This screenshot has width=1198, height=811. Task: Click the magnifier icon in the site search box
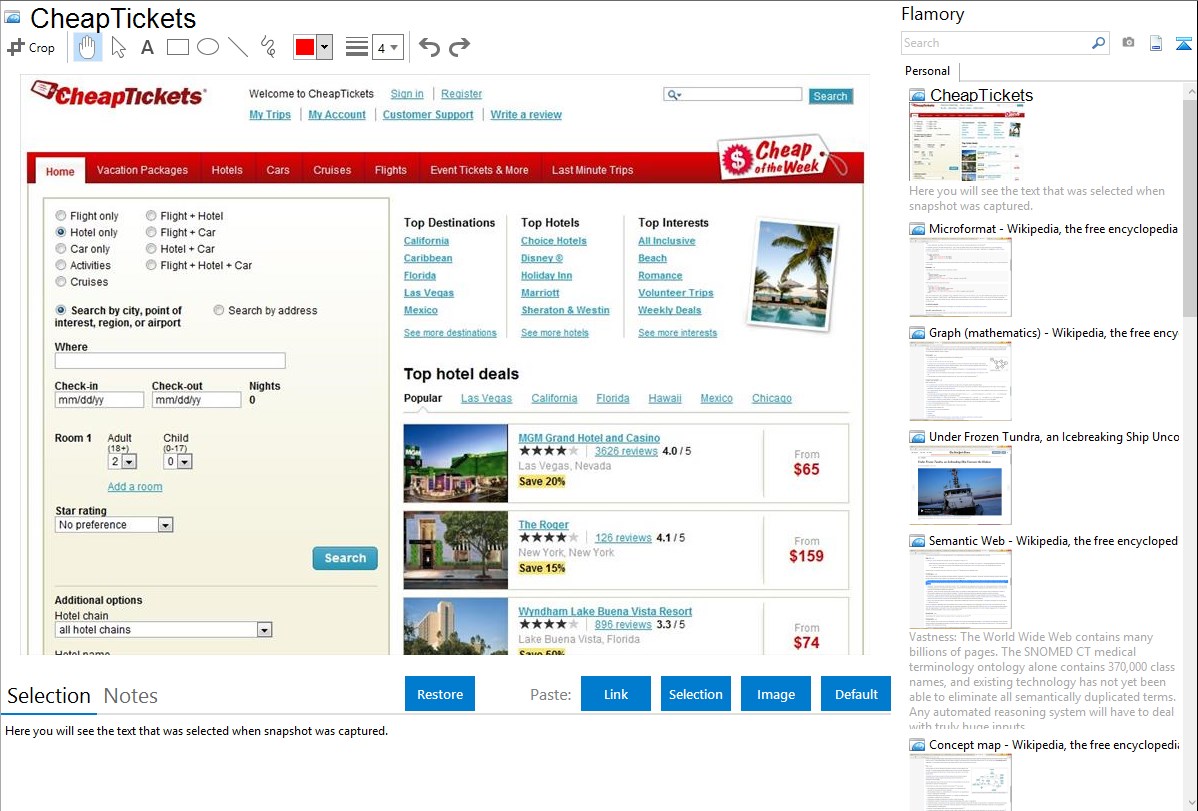pyautogui.click(x=672, y=95)
